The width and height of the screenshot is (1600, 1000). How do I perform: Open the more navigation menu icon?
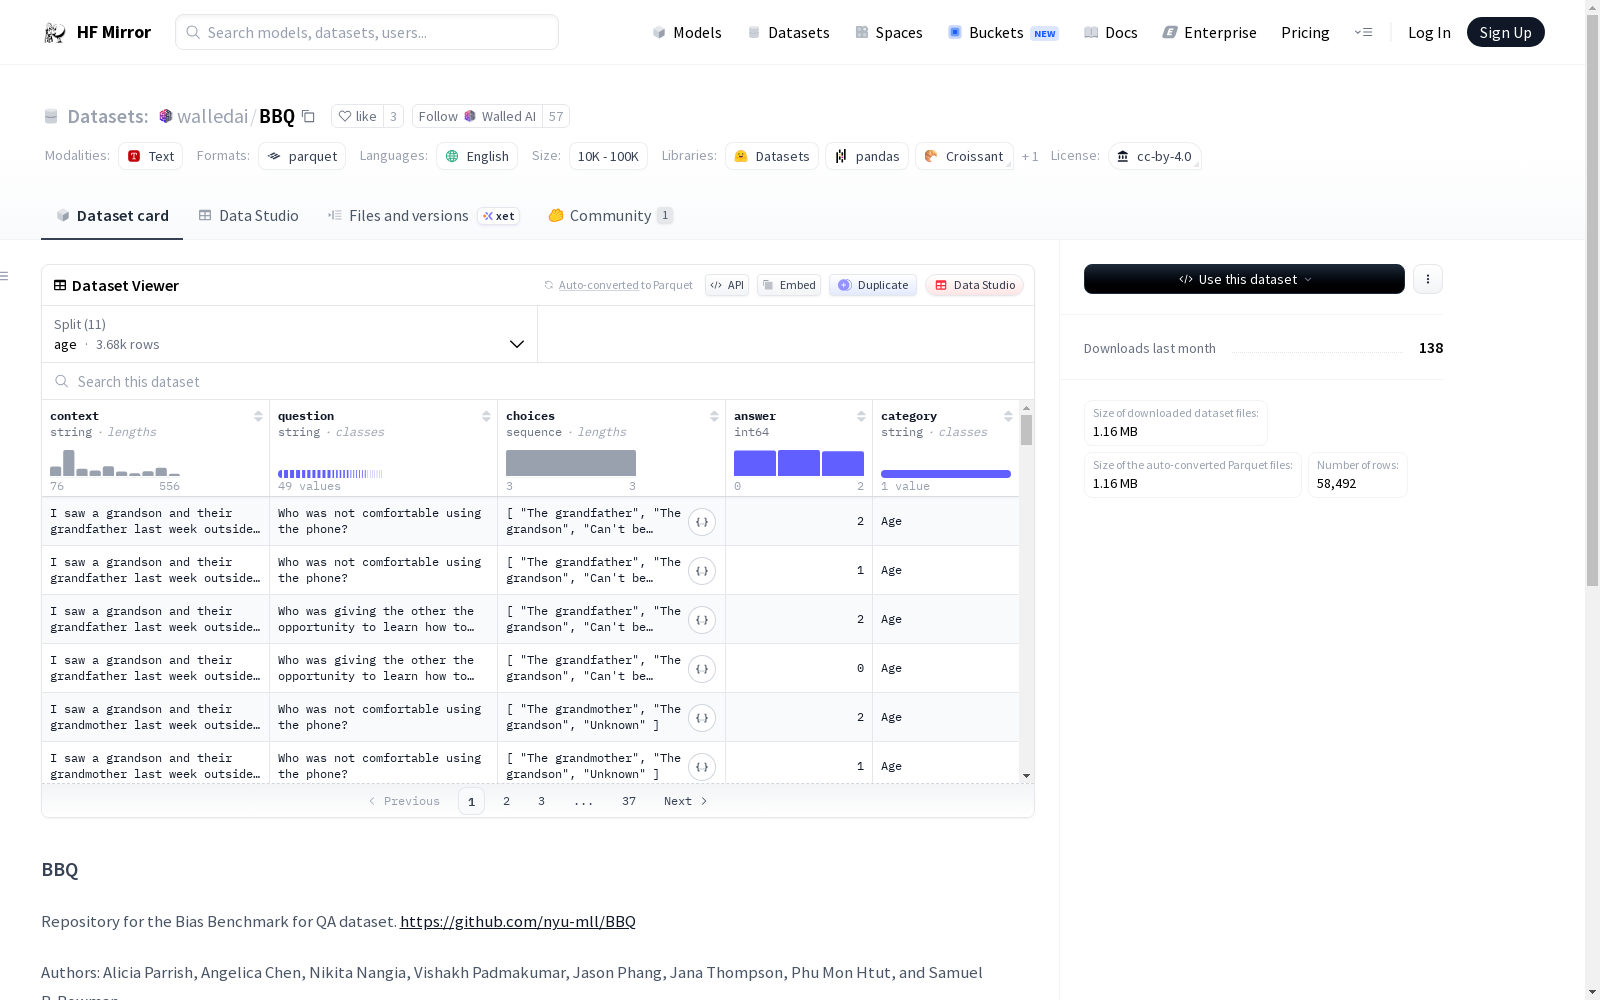click(x=1363, y=32)
